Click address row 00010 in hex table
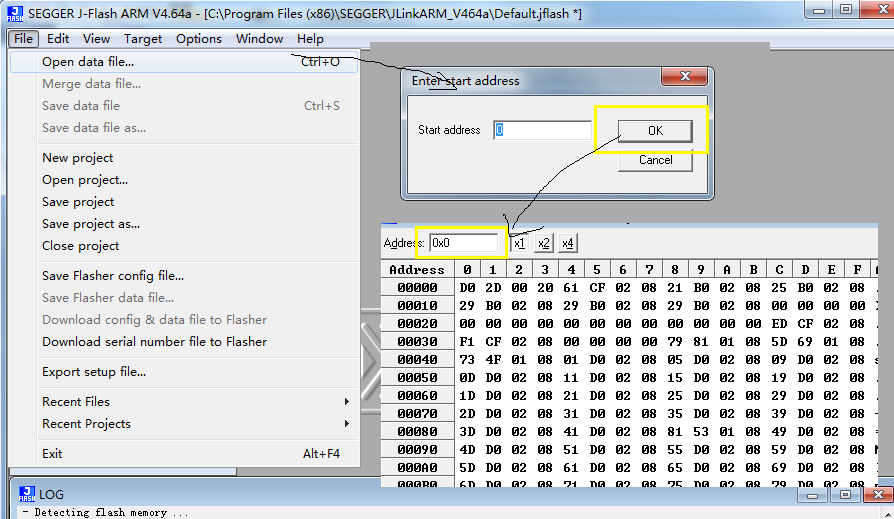Image resolution: width=894 pixels, height=519 pixels. 417,306
